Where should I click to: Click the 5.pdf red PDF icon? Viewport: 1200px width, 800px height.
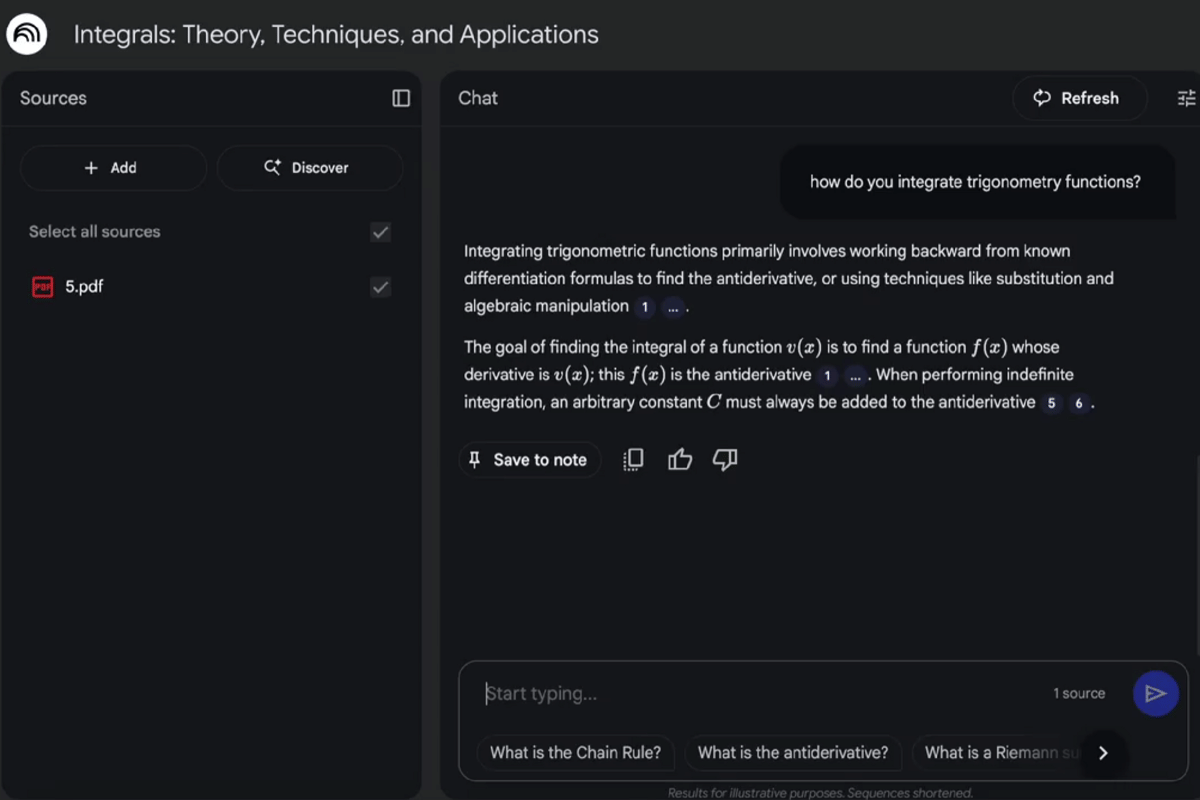click(x=42, y=287)
